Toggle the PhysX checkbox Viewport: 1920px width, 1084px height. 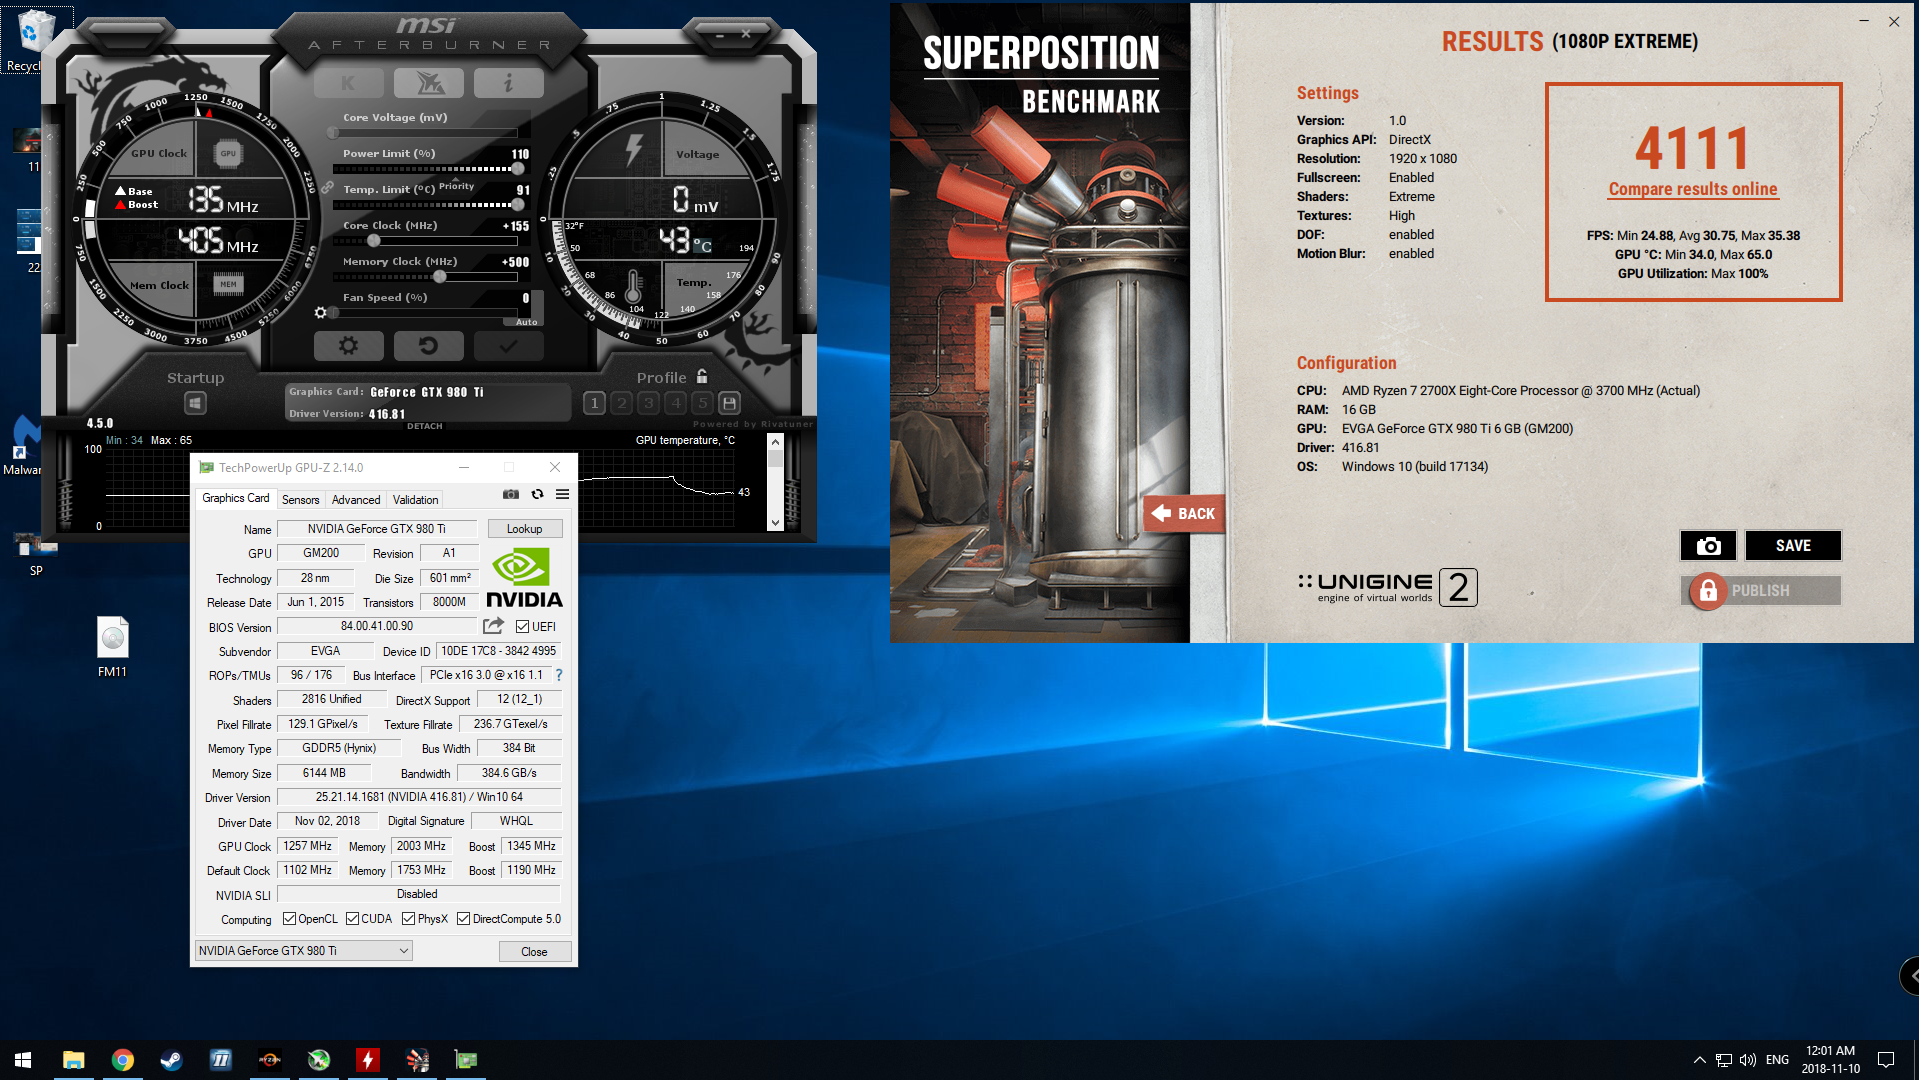(408, 920)
